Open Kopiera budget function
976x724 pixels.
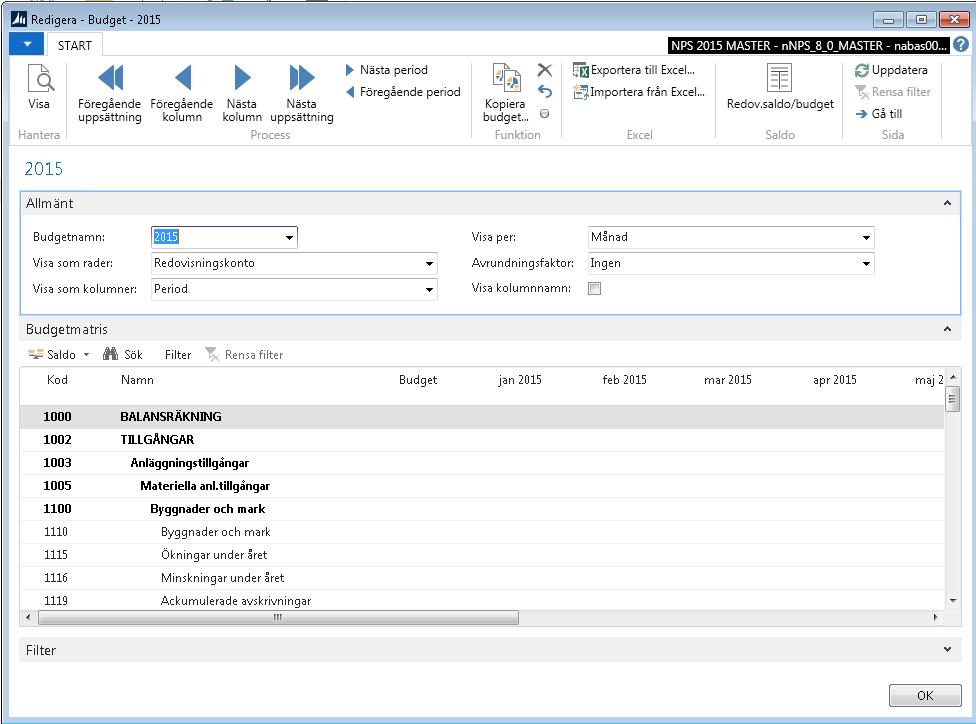(506, 92)
